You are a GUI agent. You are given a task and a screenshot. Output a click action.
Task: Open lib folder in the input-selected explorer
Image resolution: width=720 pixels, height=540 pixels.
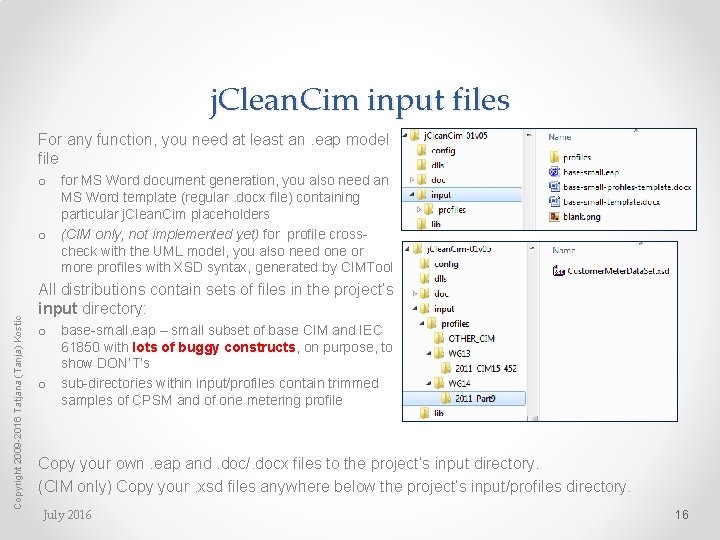(x=429, y=224)
